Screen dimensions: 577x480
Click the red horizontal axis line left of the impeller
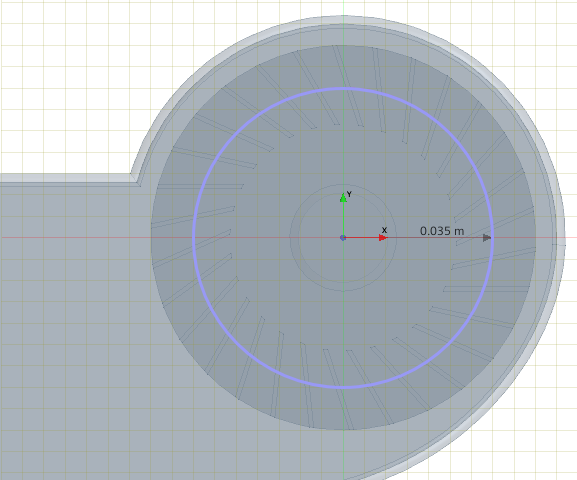[x=74, y=237]
